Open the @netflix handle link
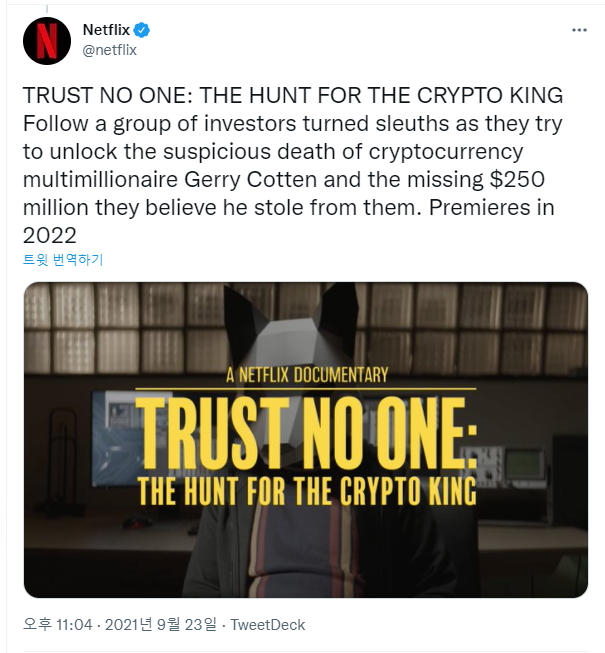 (109, 50)
